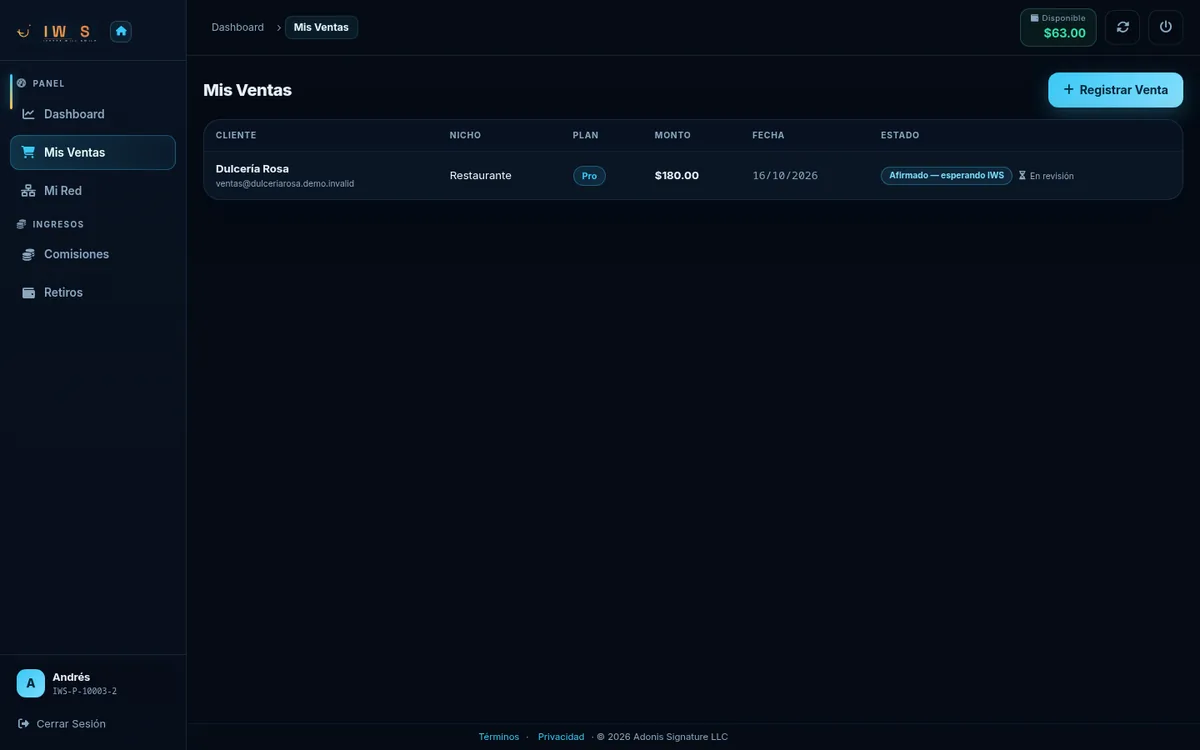Open Retiros in the sidebar
Image resolution: width=1200 pixels, height=750 pixels.
click(x=93, y=292)
